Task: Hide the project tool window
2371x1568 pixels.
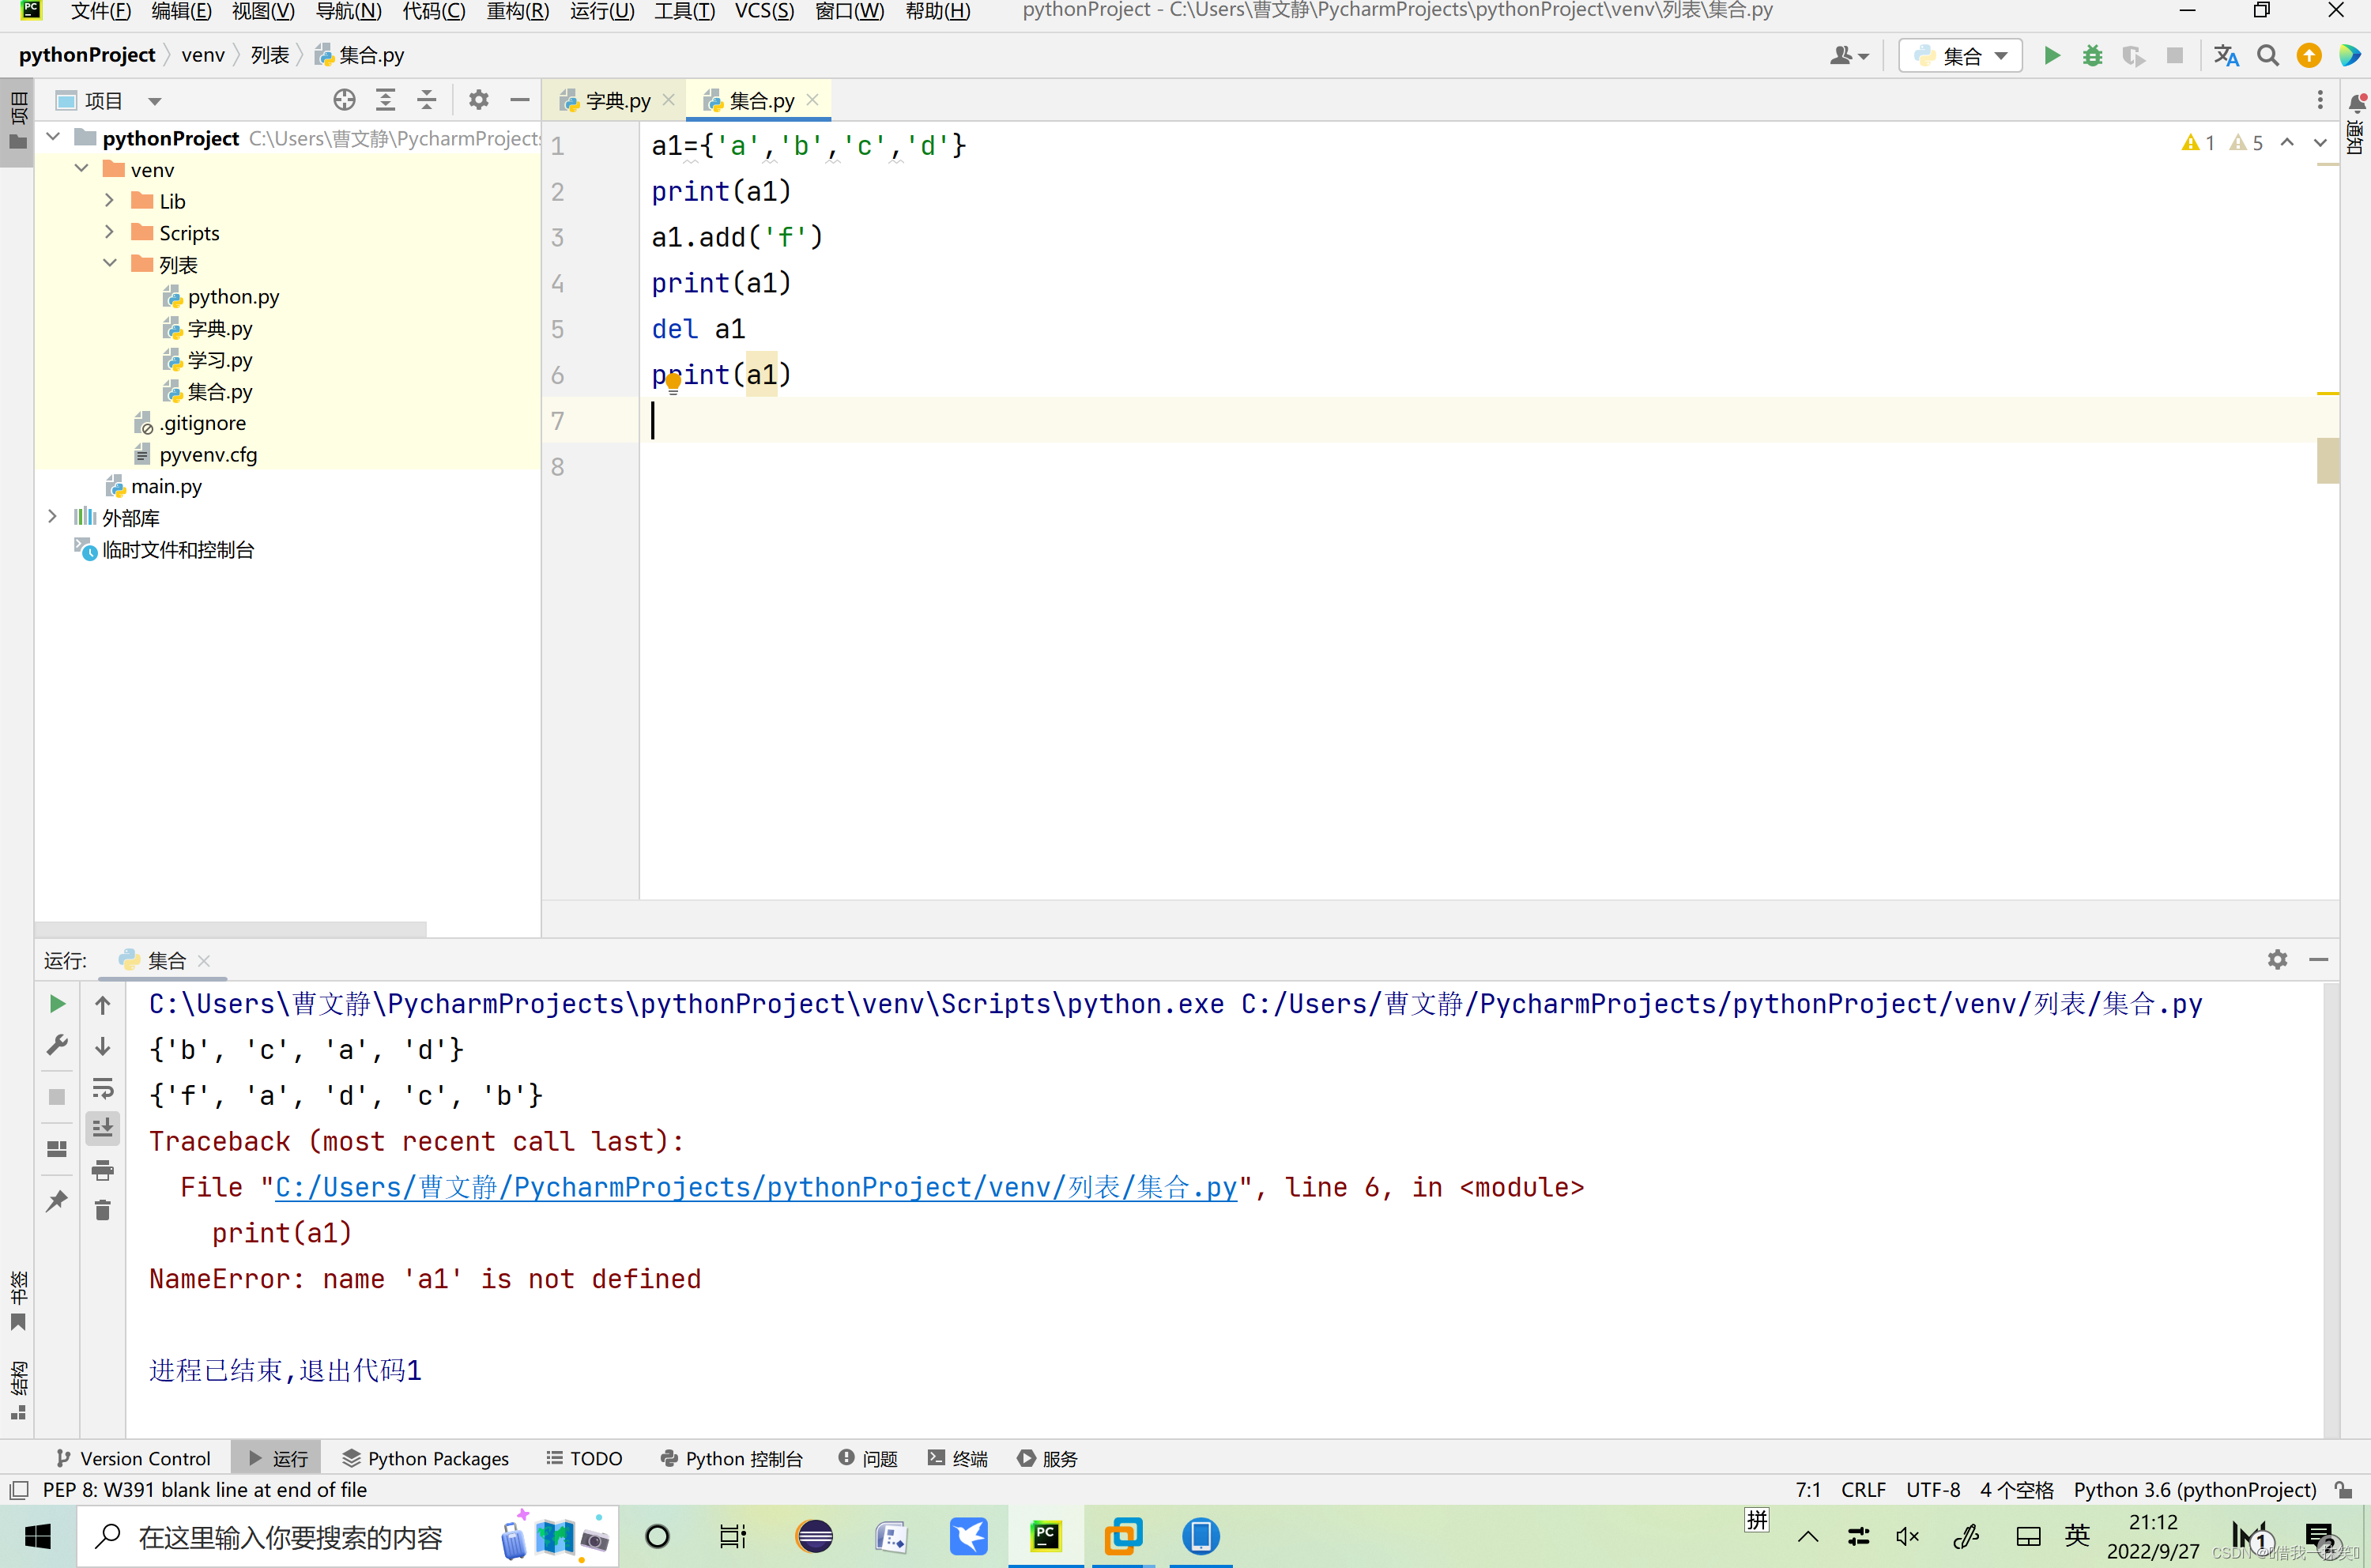Action: (520, 100)
